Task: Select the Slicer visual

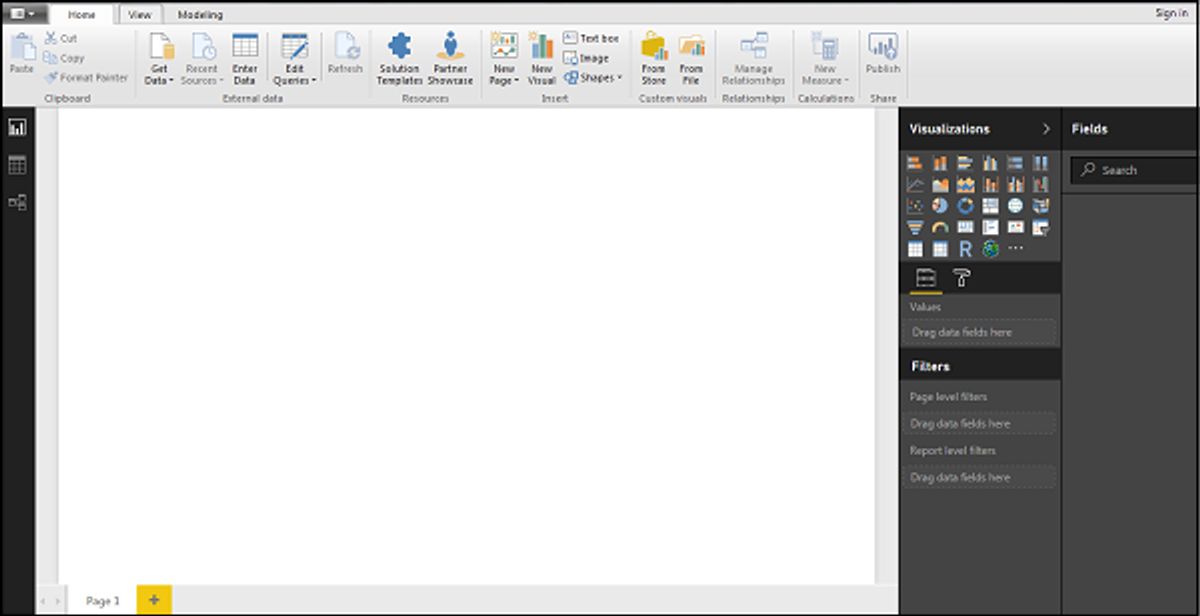Action: coord(1040,227)
